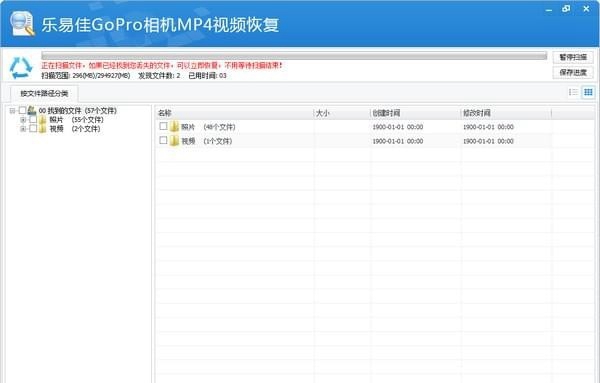This screenshot has width=600, height=383.
Task: Minimize the recovery window
Action: 549,9
